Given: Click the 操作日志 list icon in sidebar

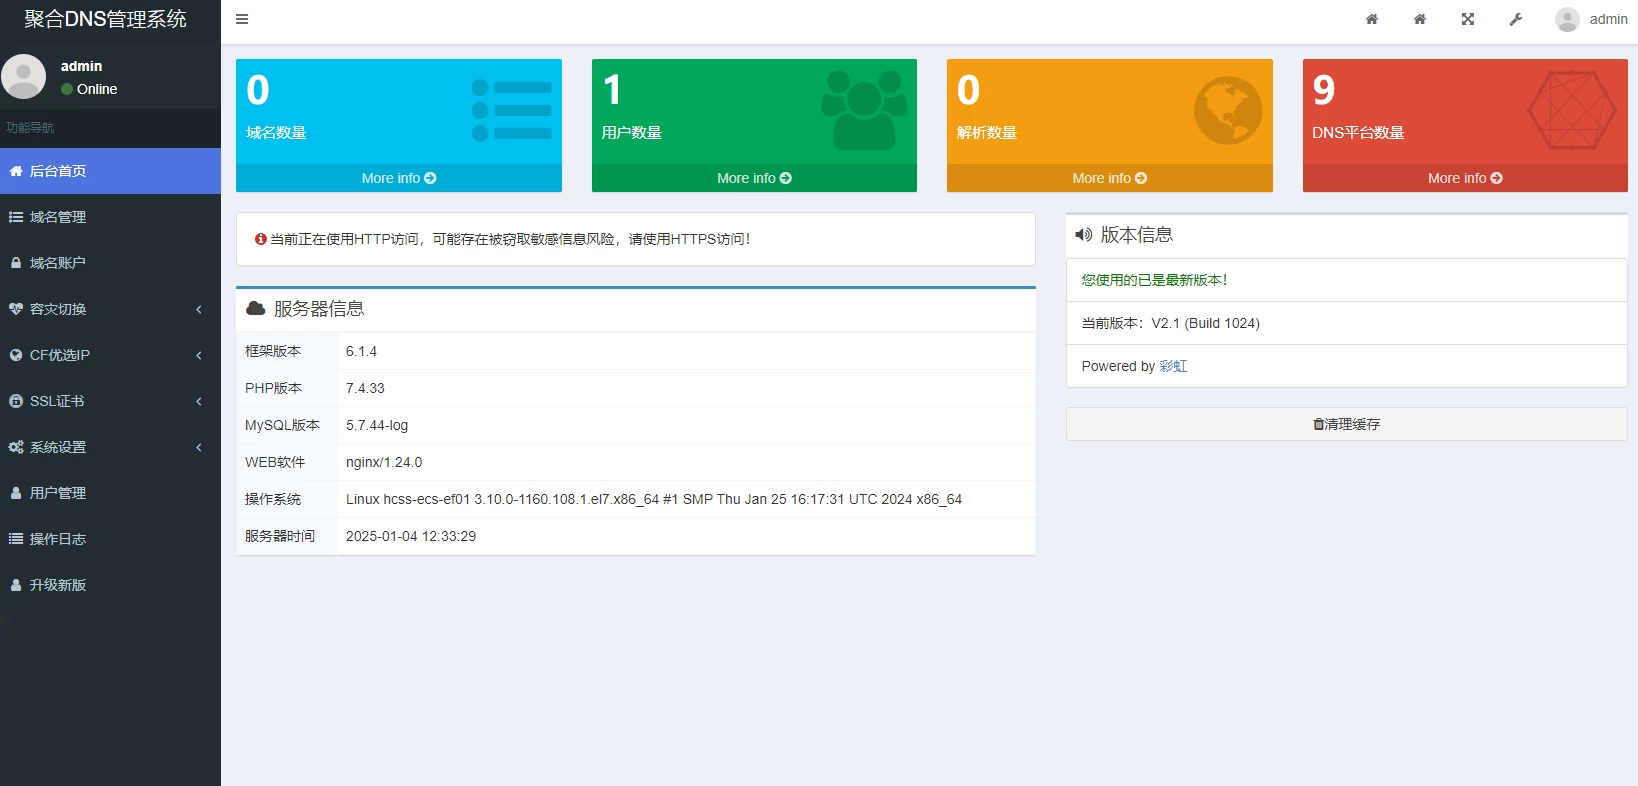Looking at the screenshot, I should click(16, 539).
